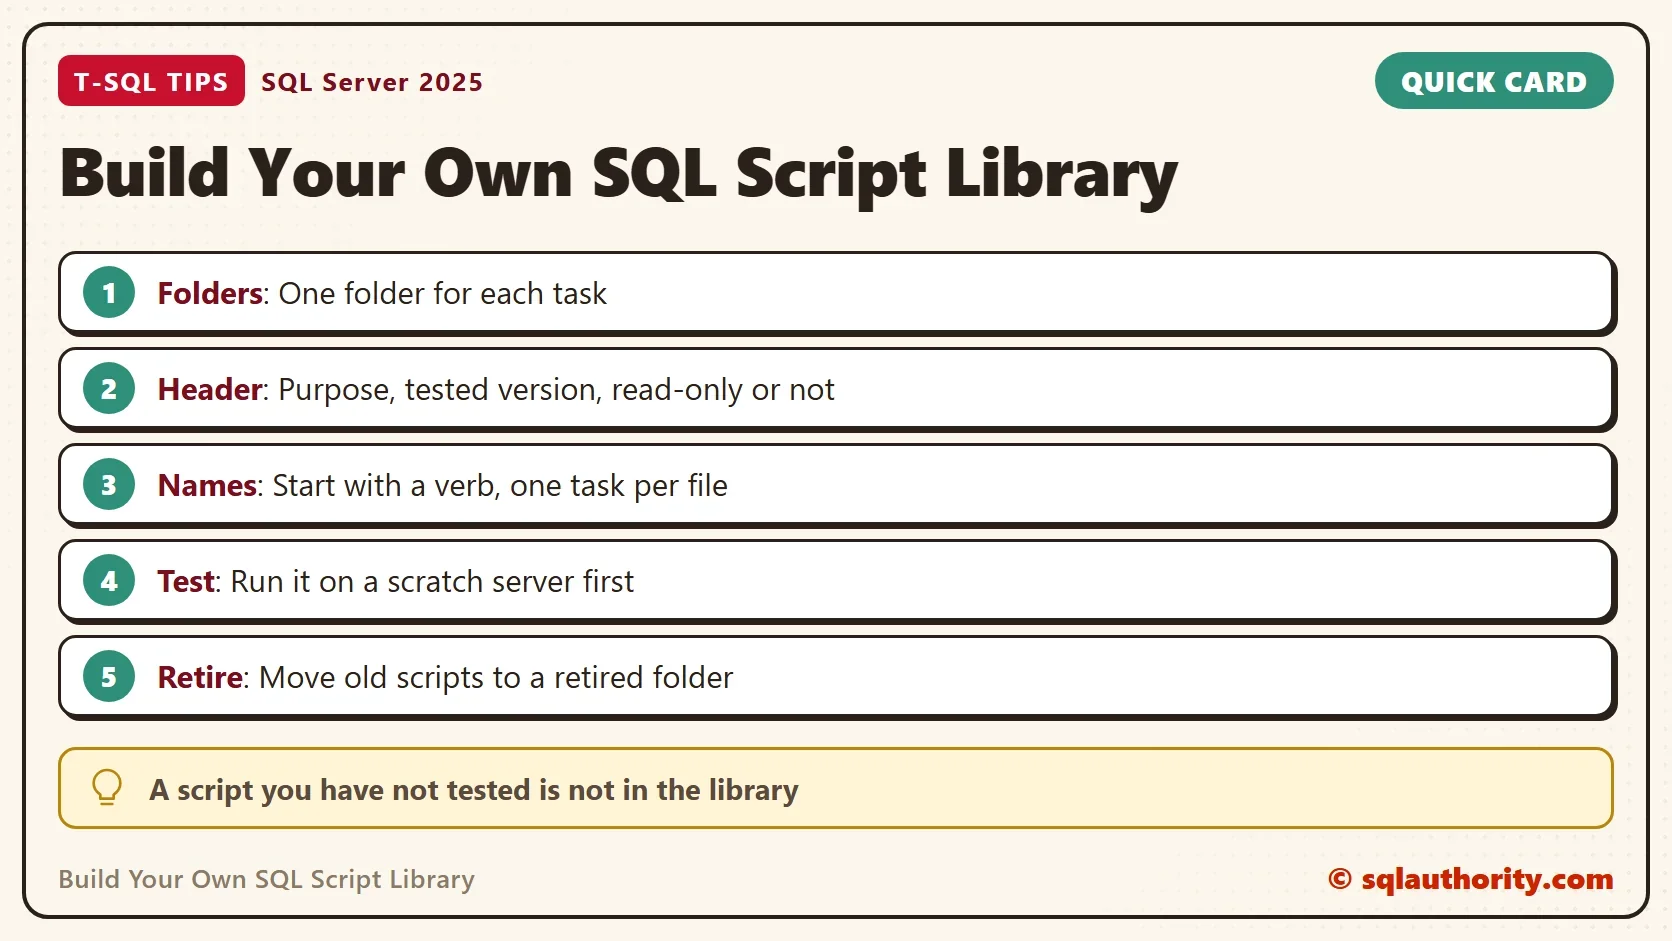Click 'Retire: Move old scripts to a retired folder'

click(445, 678)
